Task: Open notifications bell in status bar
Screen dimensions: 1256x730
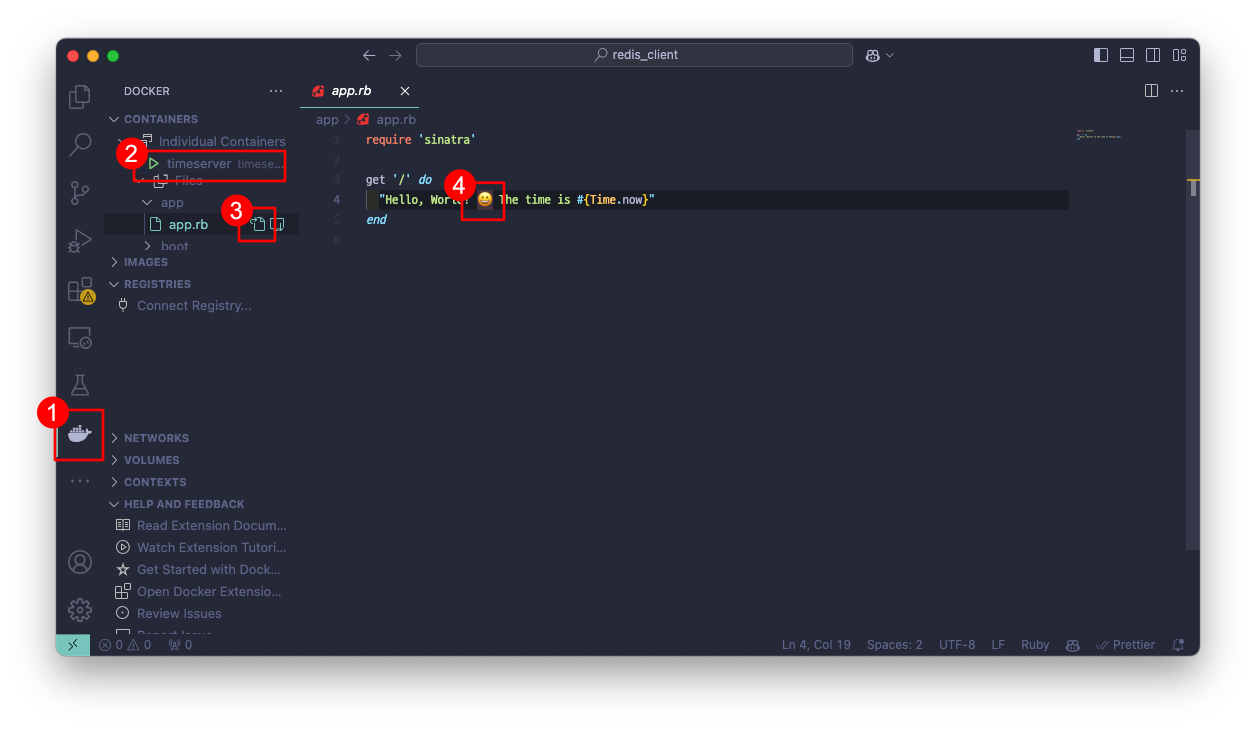Action: [x=1178, y=645]
